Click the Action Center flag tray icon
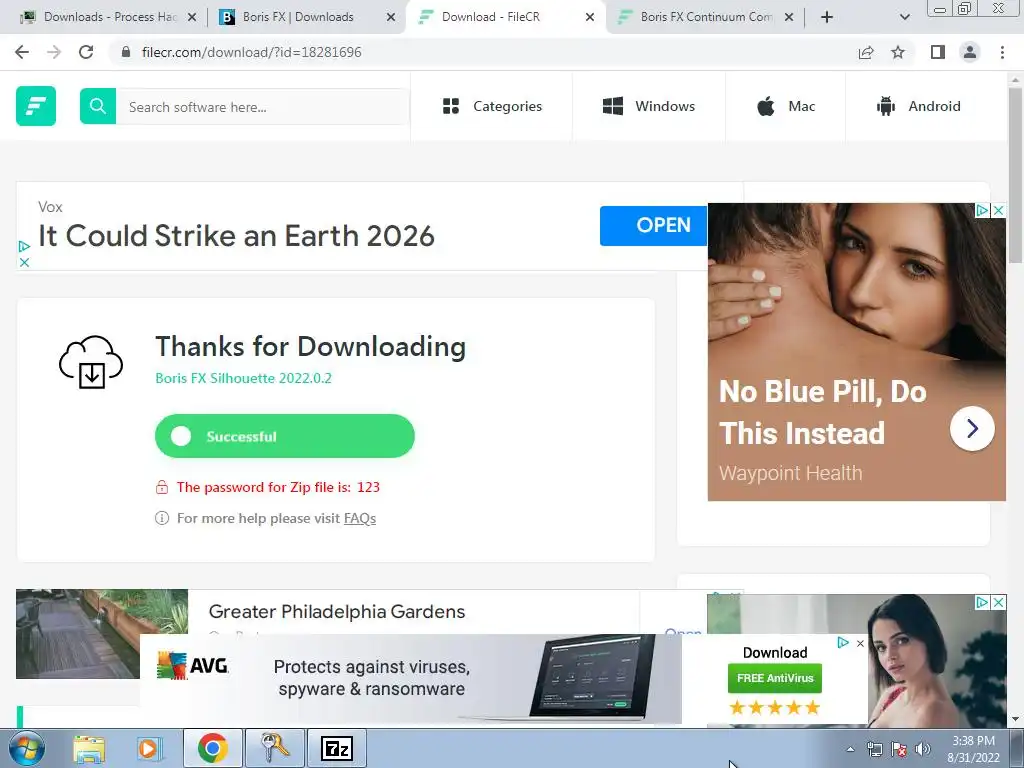This screenshot has width=1024, height=768. click(x=899, y=749)
